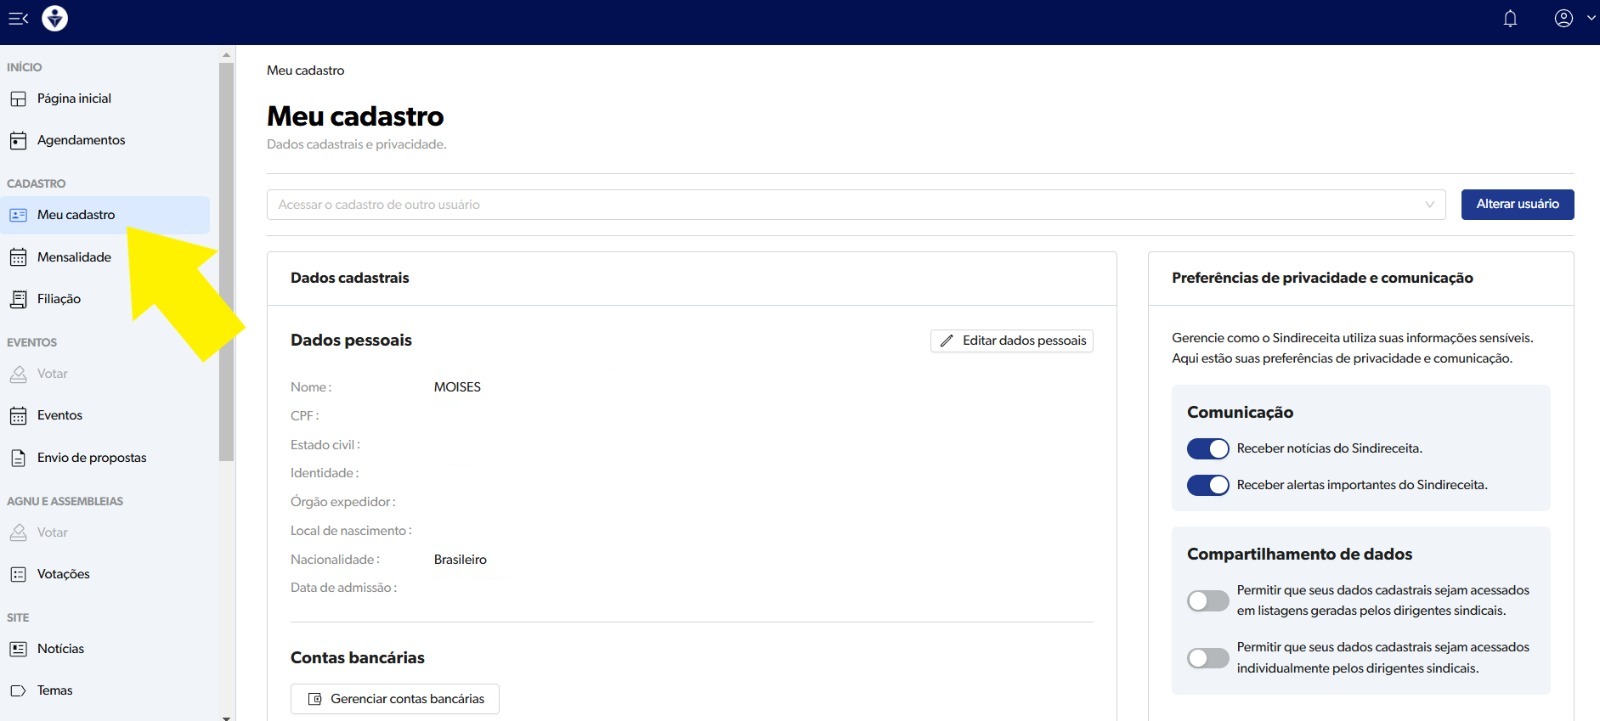Click the Filiação document icon
Viewport: 1600px width, 721px height.
click(18, 299)
